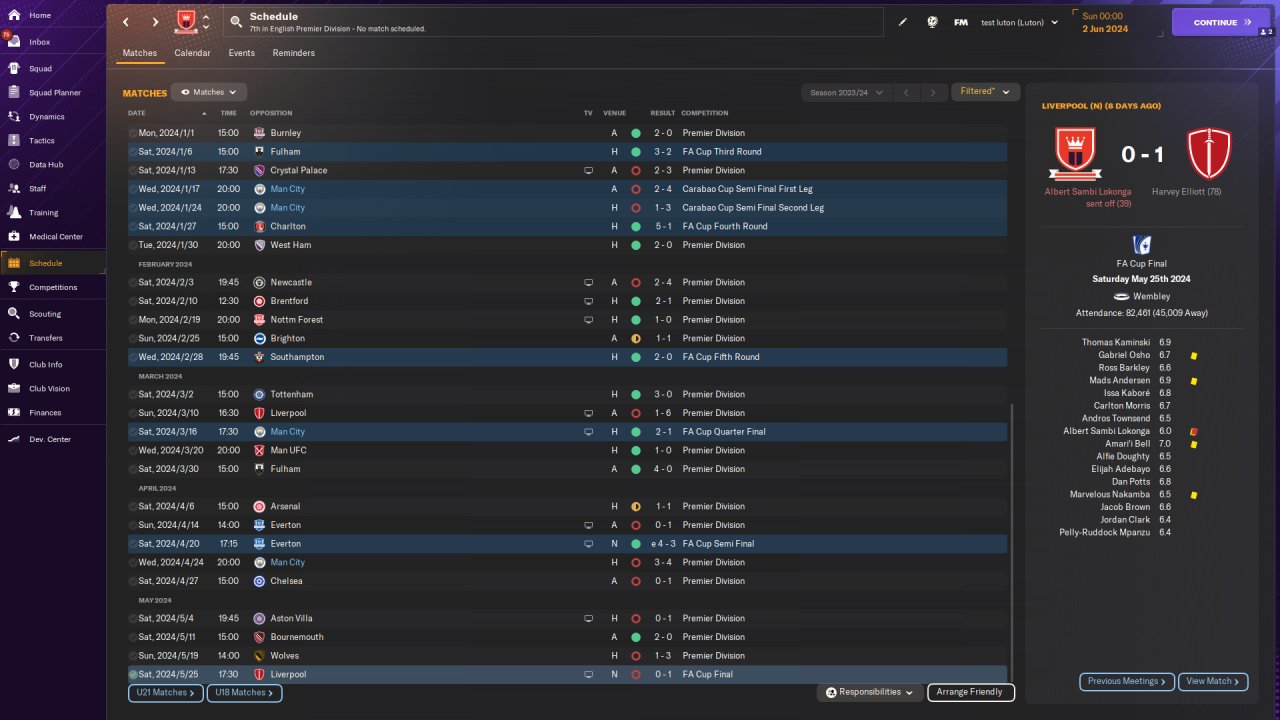
Task: Open Club Vision in the sidebar
Action: (x=50, y=388)
